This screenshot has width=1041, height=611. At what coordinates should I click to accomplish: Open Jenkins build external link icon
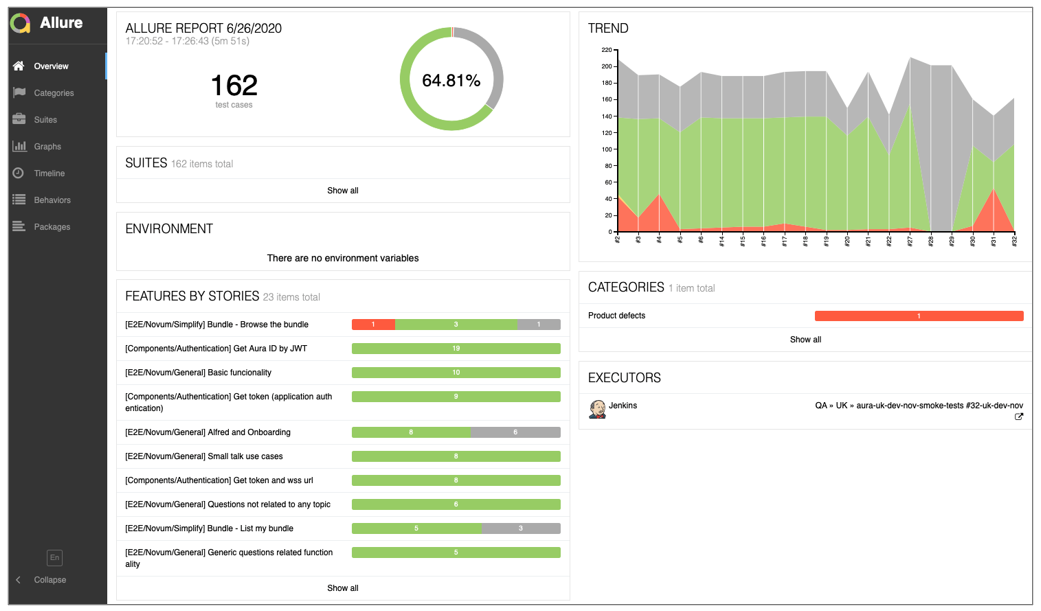click(1018, 417)
